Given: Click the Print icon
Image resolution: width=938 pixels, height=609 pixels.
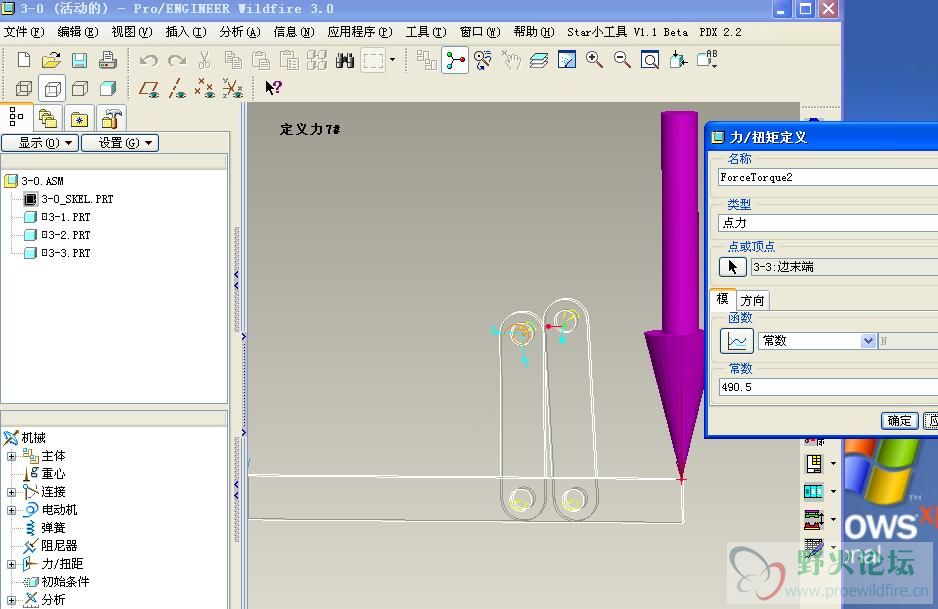Looking at the screenshot, I should click(x=108, y=61).
